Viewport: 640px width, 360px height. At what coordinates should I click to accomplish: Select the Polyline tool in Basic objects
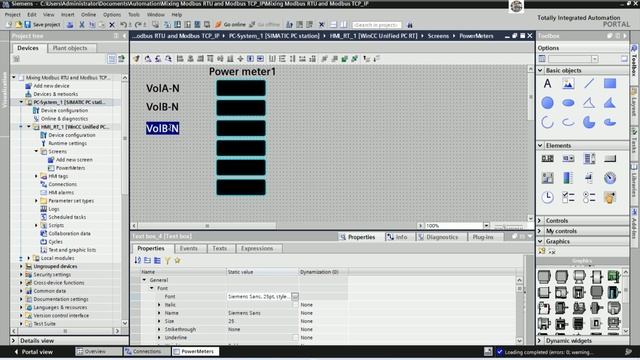click(x=589, y=103)
